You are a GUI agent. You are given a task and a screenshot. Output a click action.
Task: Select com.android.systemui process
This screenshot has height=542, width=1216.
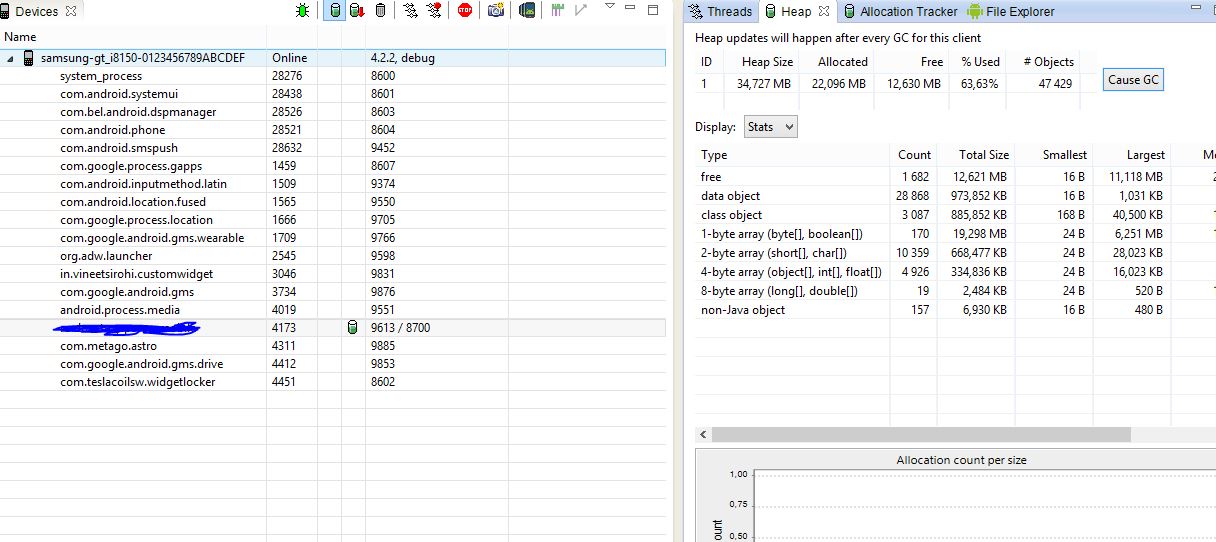pos(333,94)
